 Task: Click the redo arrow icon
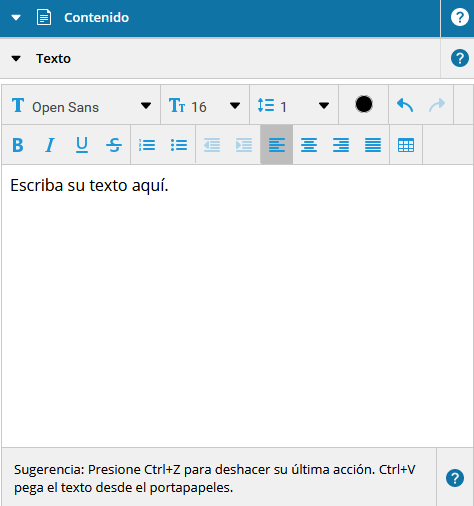(437, 105)
